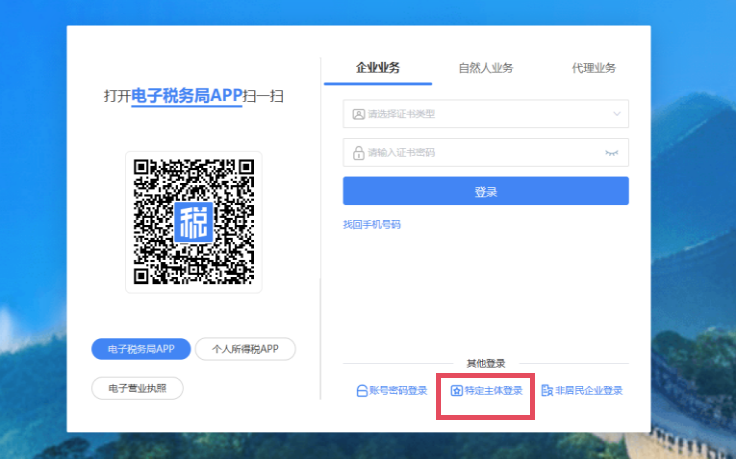Screen dimensions: 736x460
Task: Click the chevron arrow in certificate type box
Action: click(x=616, y=114)
